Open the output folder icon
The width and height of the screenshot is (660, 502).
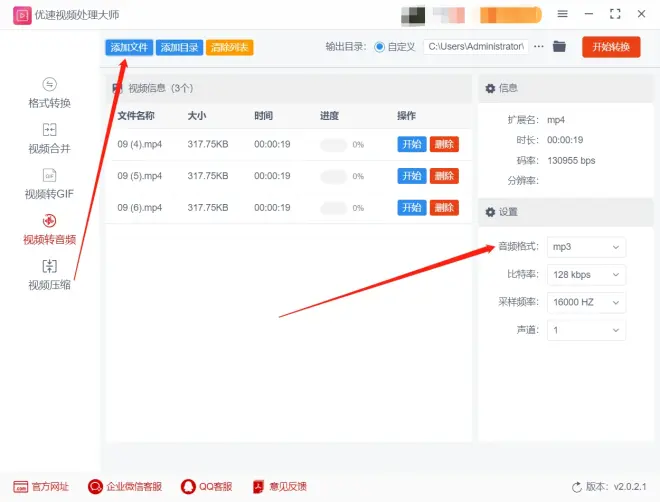click(559, 47)
